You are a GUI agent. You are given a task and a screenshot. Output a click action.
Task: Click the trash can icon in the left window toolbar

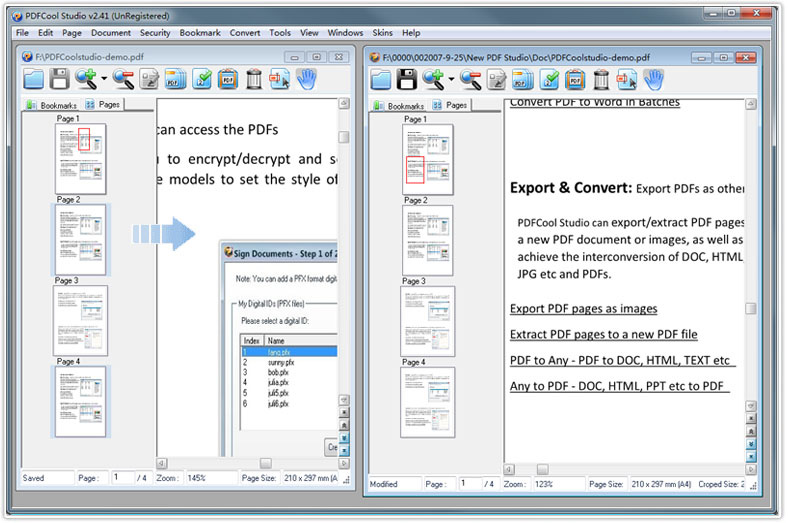(x=254, y=79)
